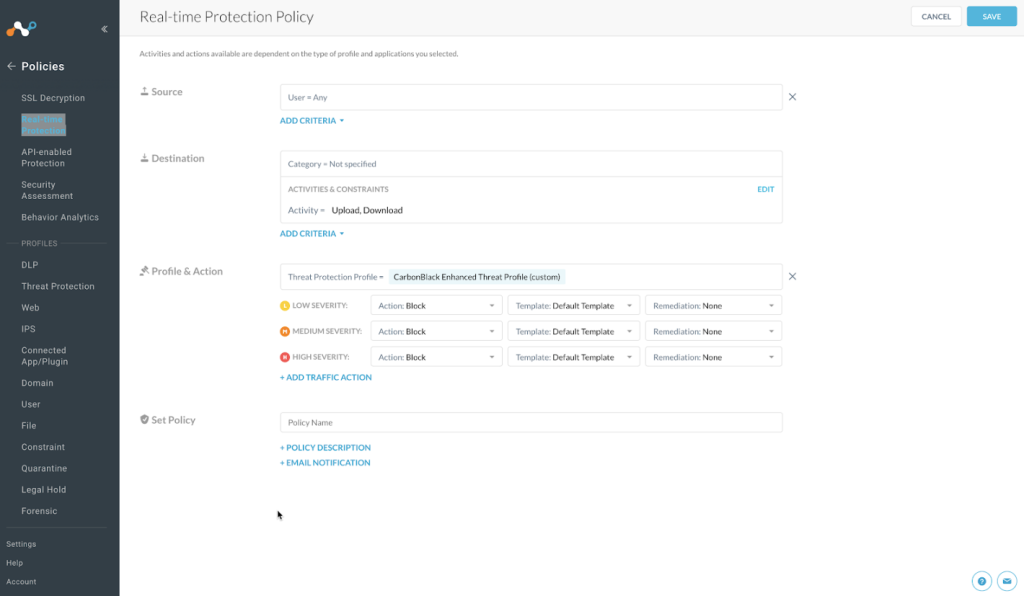Add a policy description
1024x596 pixels.
point(325,448)
